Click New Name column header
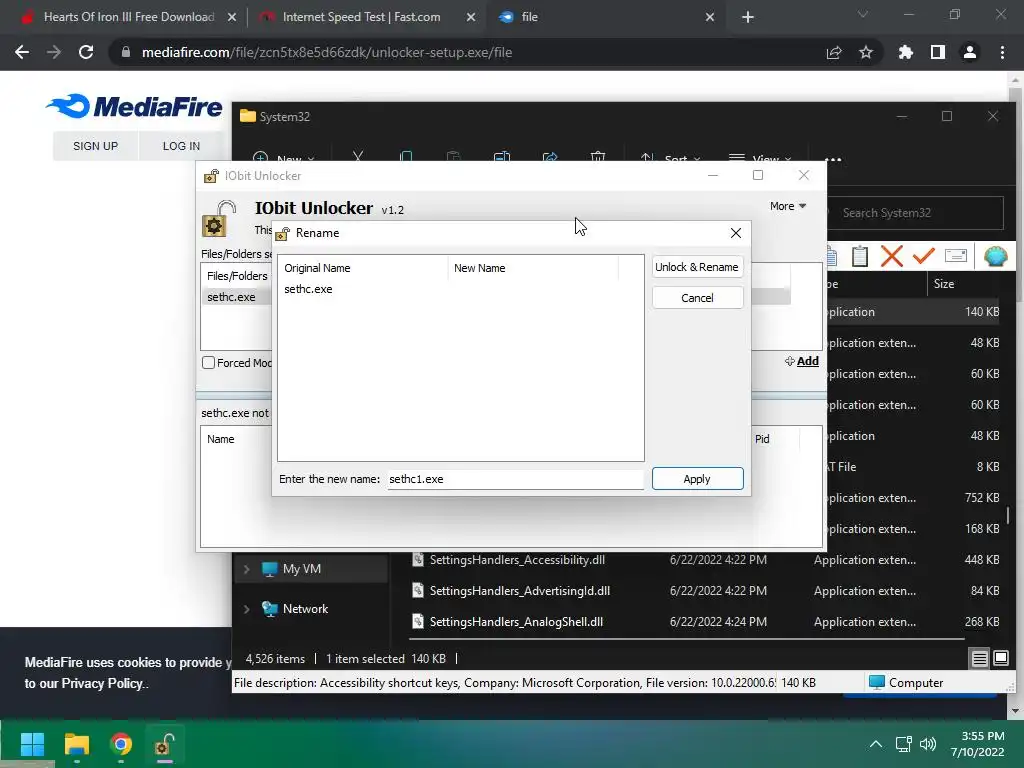Image resolution: width=1024 pixels, height=768 pixels. (479, 268)
